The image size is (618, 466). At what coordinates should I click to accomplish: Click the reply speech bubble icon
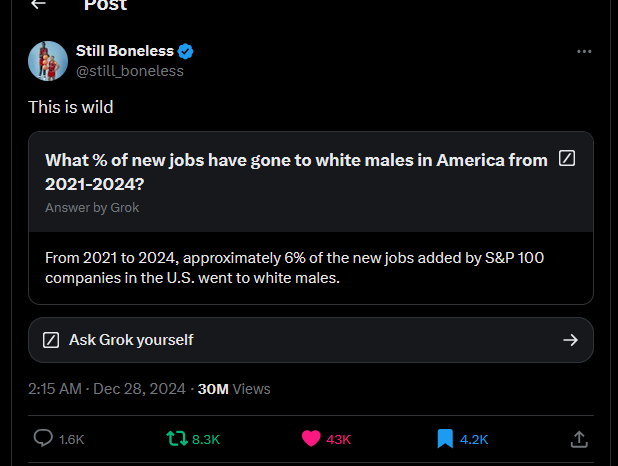point(43,438)
